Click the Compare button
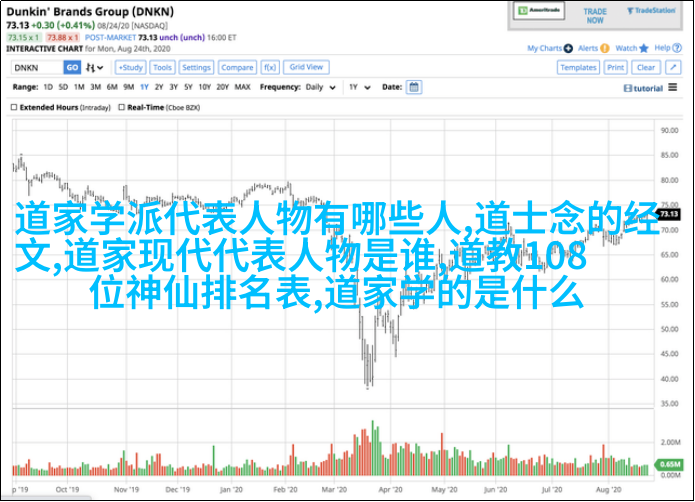This screenshot has width=695, height=502. [237, 68]
